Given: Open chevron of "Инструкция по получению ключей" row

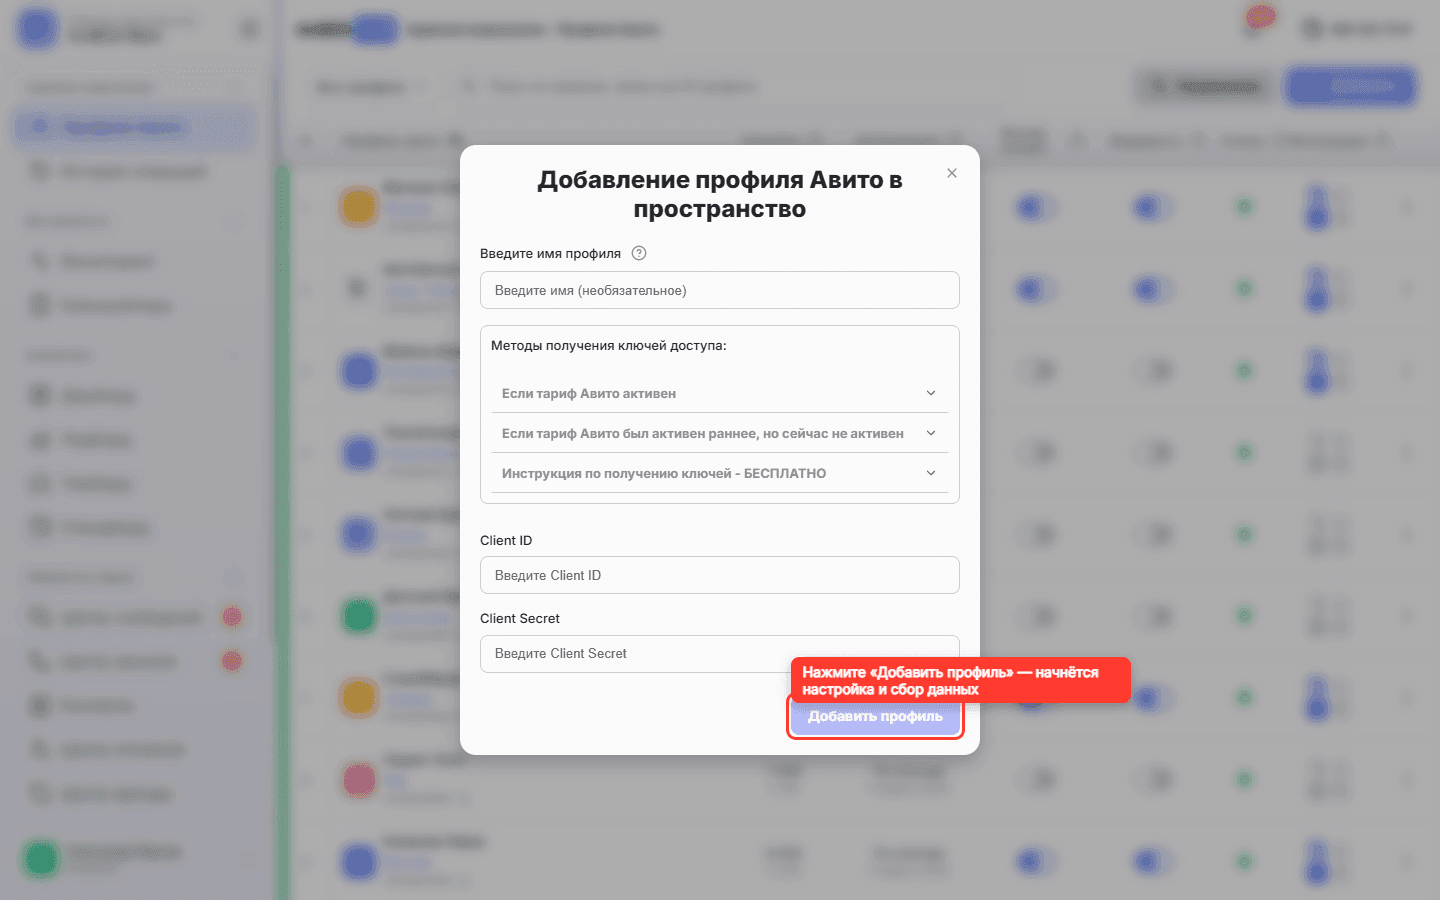Looking at the screenshot, I should 931,473.
